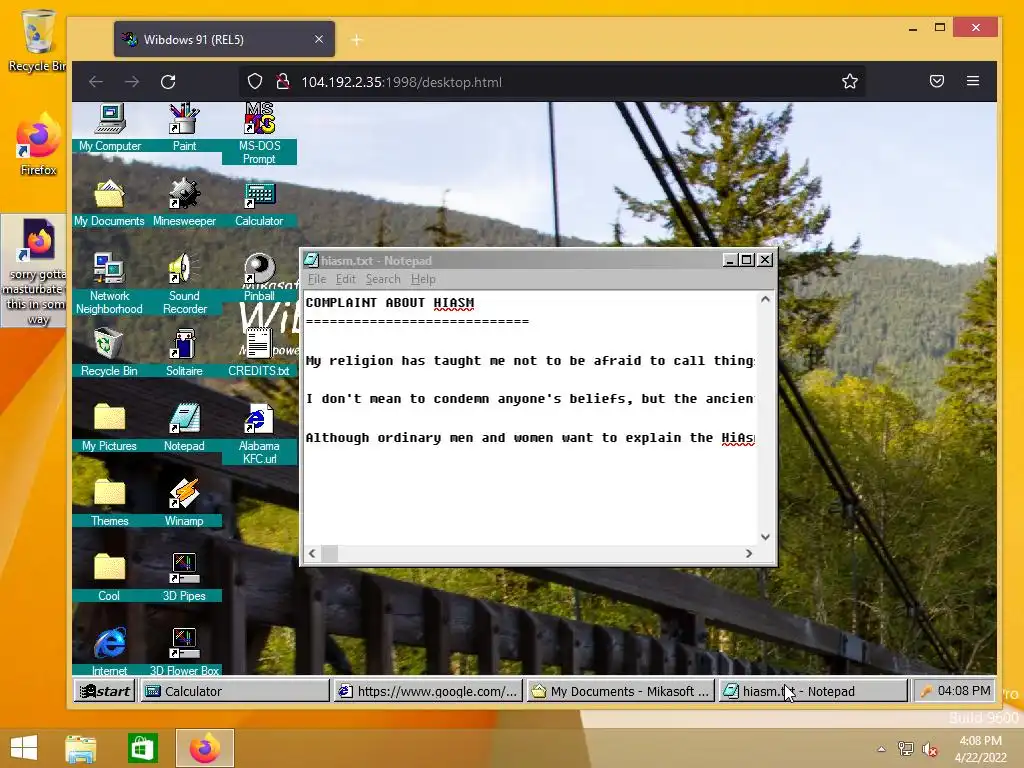1024x768 pixels.
Task: Bookmark this page with star
Action: pos(850,82)
